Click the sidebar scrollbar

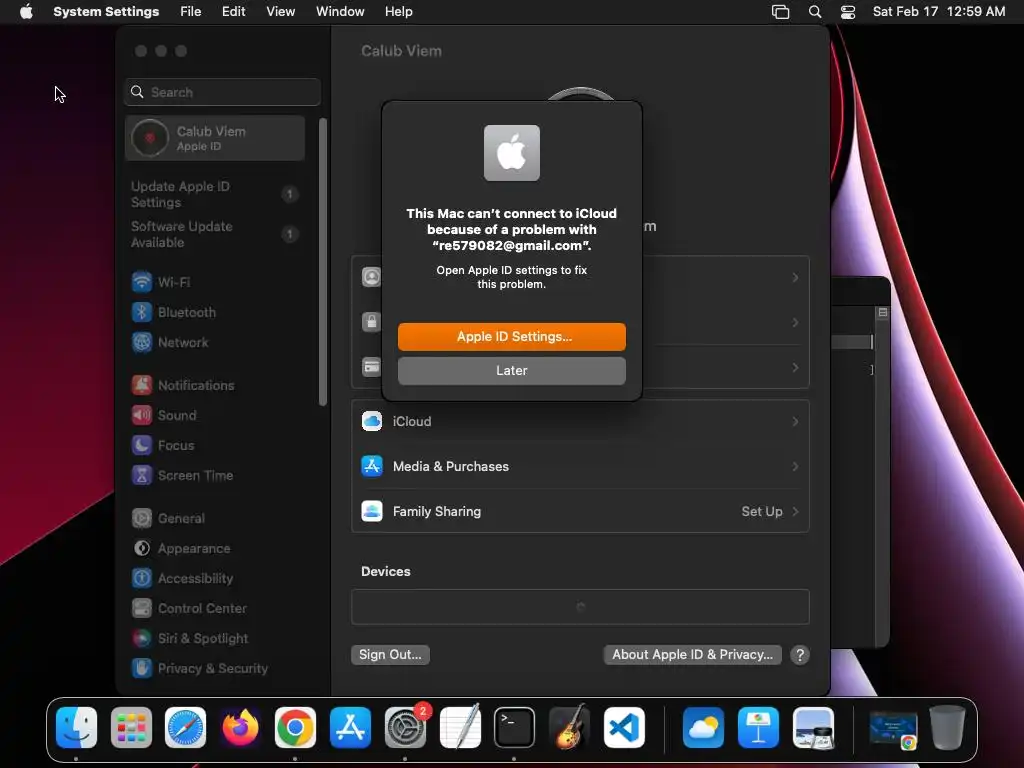pyautogui.click(x=322, y=262)
